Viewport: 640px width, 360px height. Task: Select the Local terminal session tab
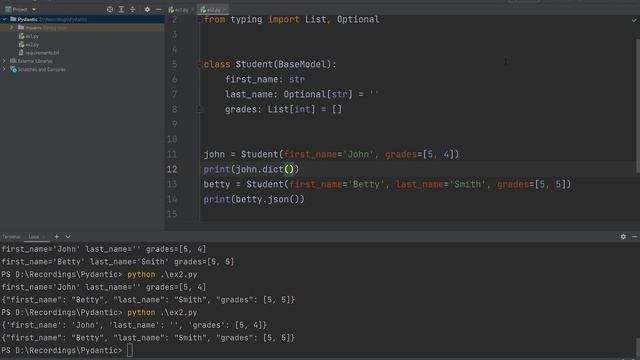point(34,237)
